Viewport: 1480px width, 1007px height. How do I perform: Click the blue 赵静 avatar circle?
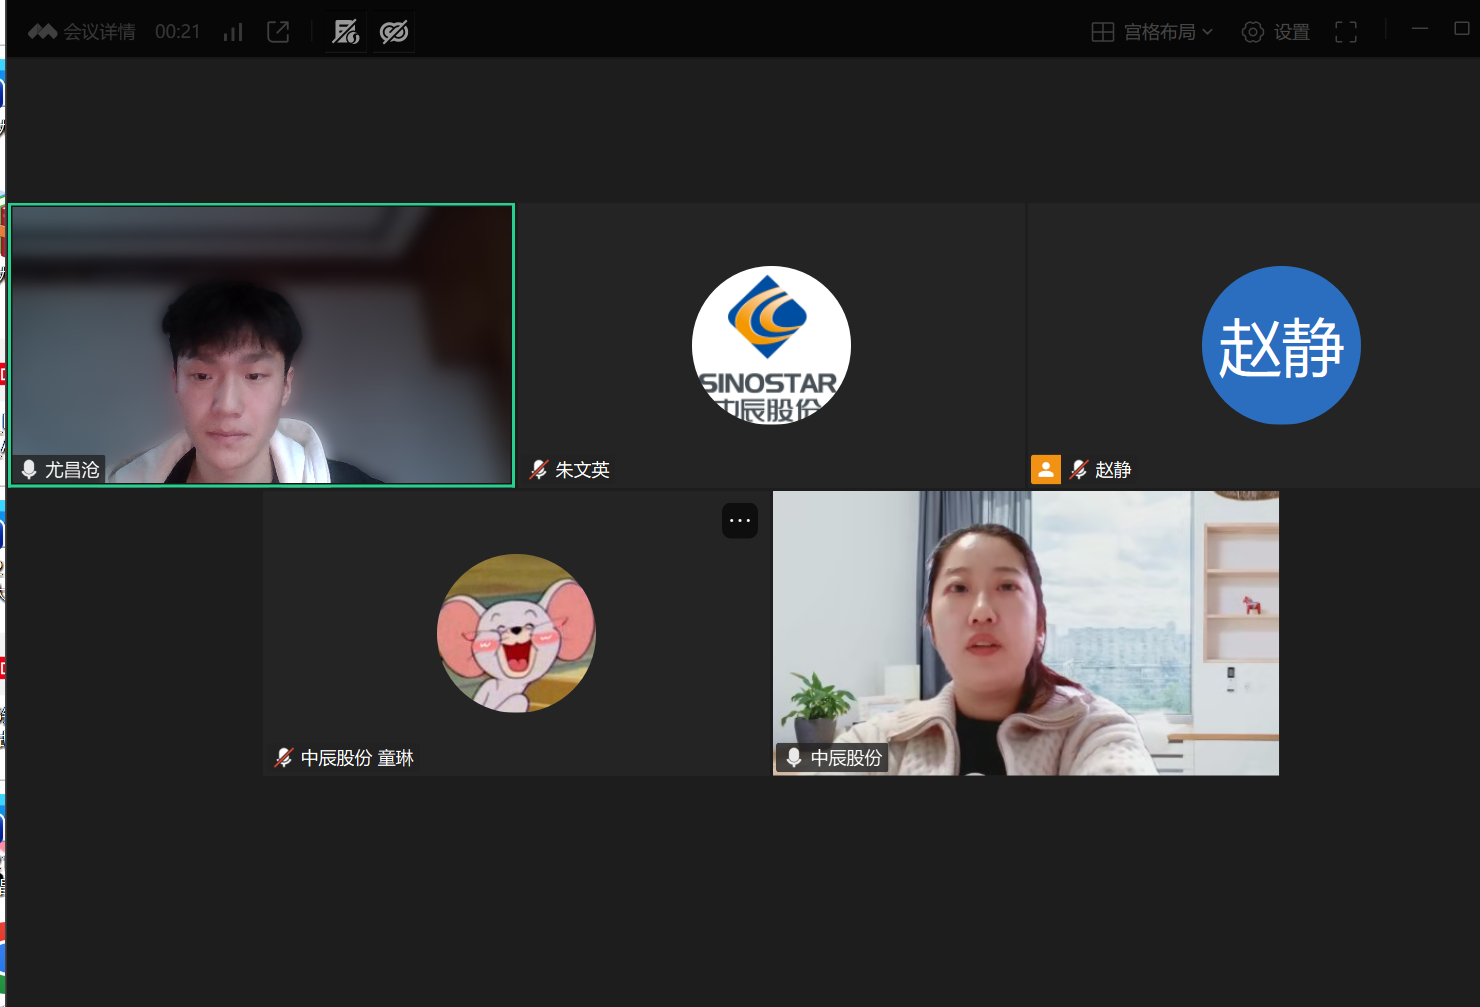[1281, 345]
